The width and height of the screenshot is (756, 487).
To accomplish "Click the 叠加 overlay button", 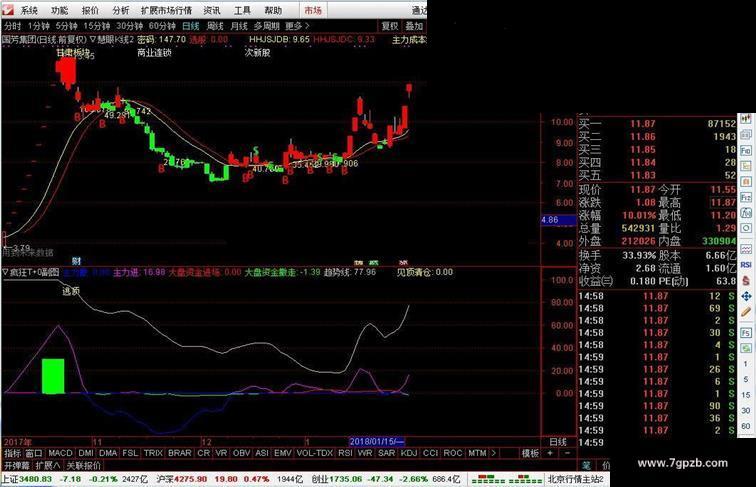I will tap(414, 26).
